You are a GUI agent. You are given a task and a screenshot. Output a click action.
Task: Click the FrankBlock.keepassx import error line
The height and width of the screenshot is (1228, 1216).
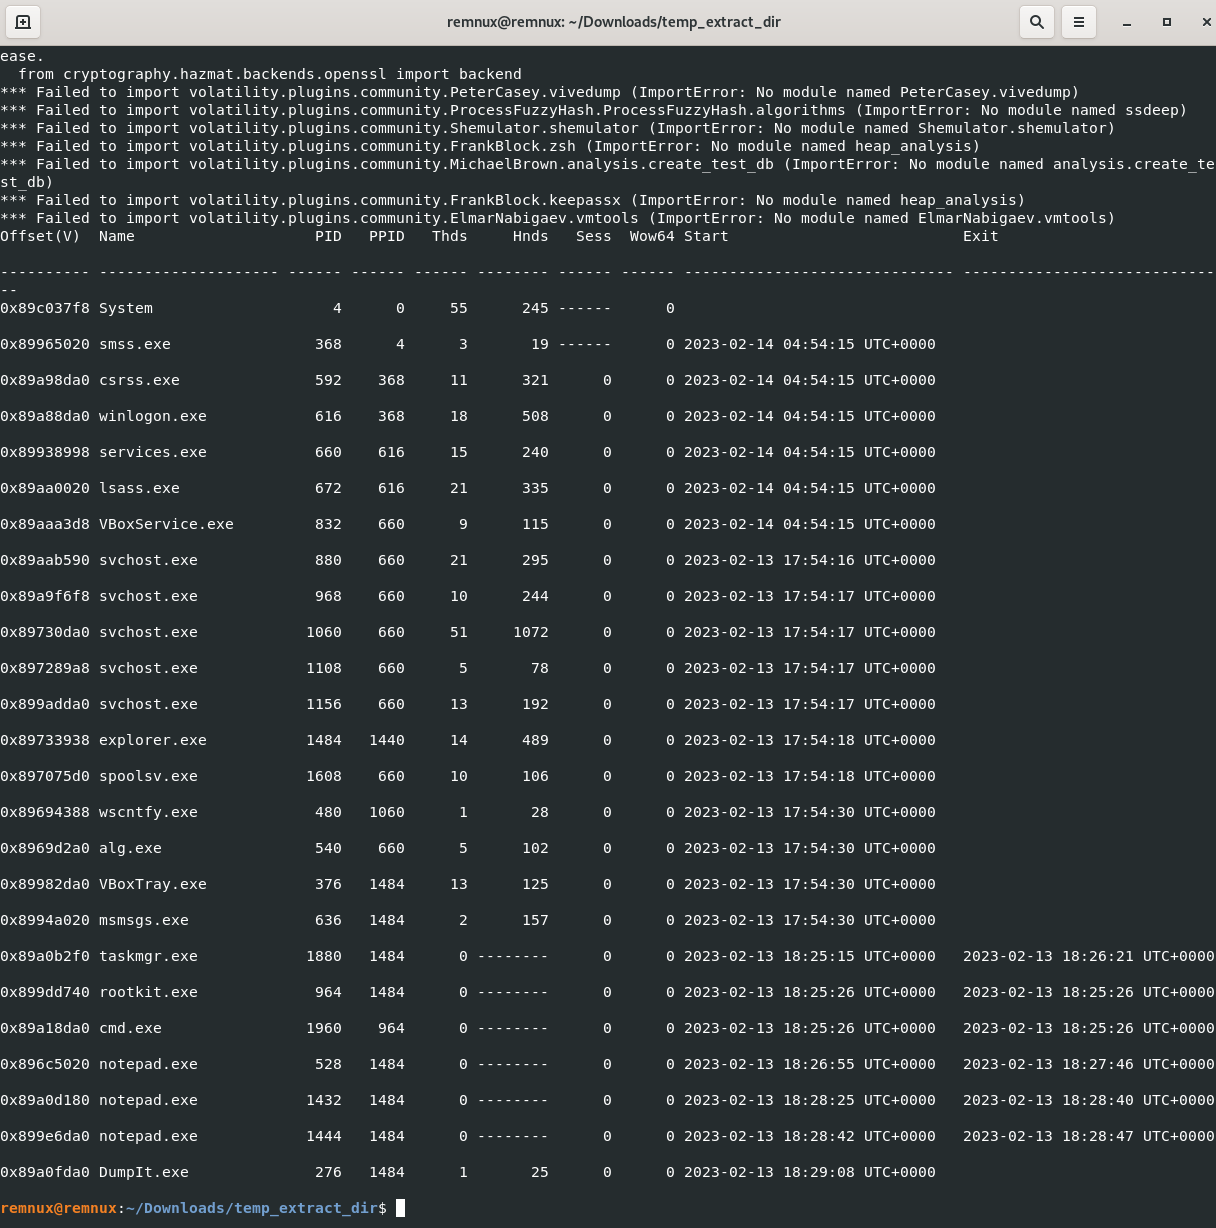point(513,200)
